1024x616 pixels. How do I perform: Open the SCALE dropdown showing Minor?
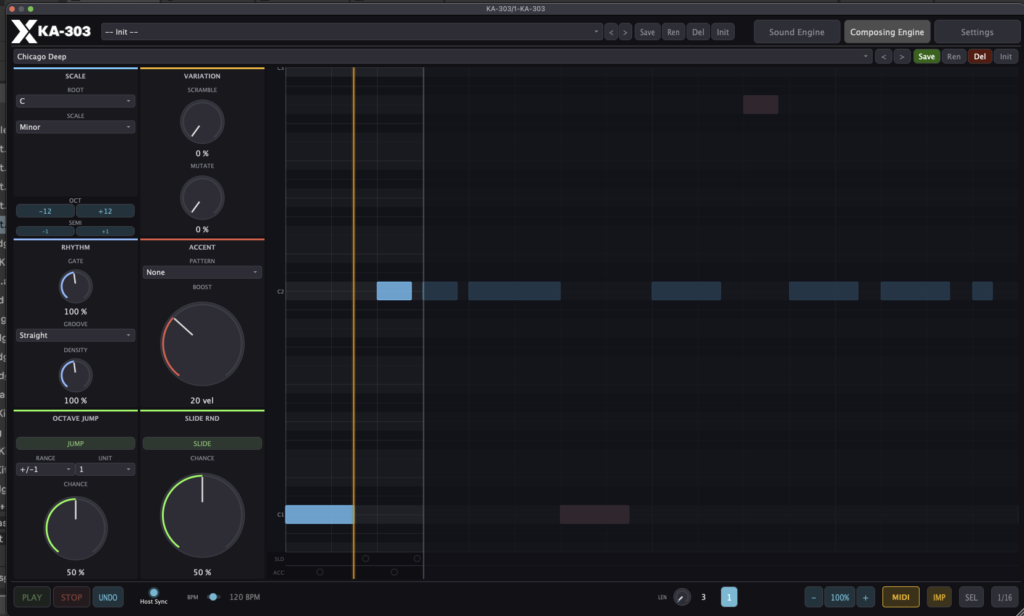(75, 127)
